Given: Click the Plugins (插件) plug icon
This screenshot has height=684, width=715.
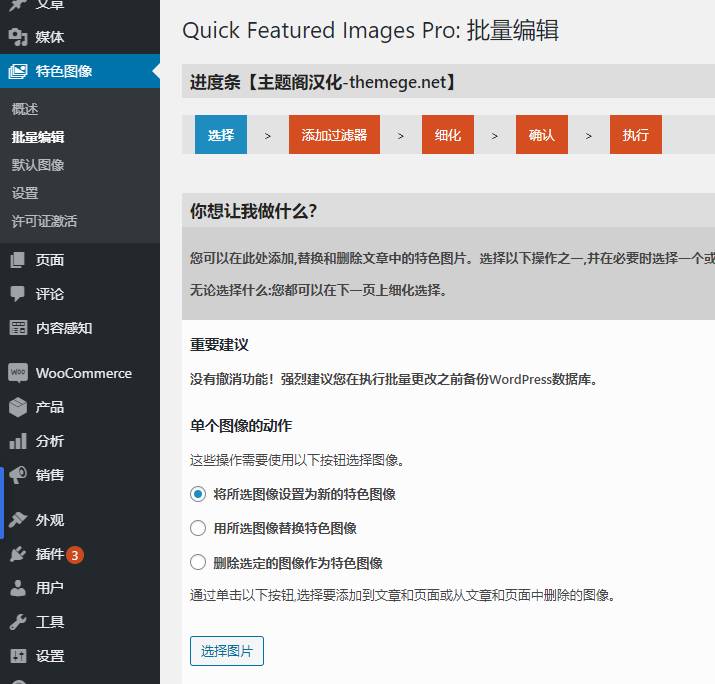Looking at the screenshot, I should click(x=18, y=554).
